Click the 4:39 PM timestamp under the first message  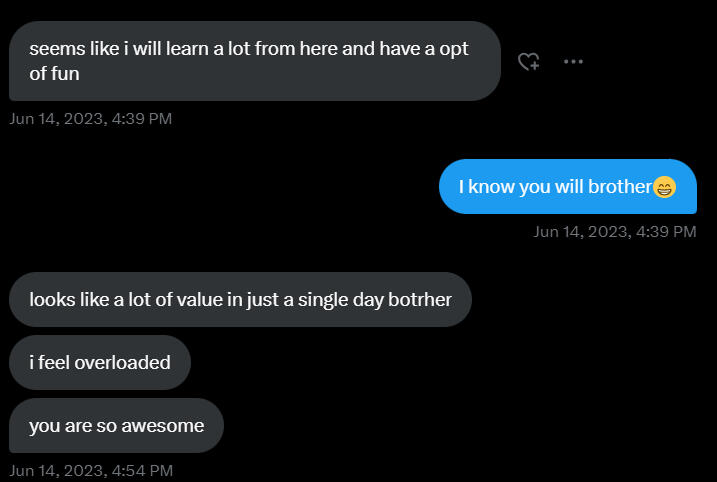[x=90, y=119]
